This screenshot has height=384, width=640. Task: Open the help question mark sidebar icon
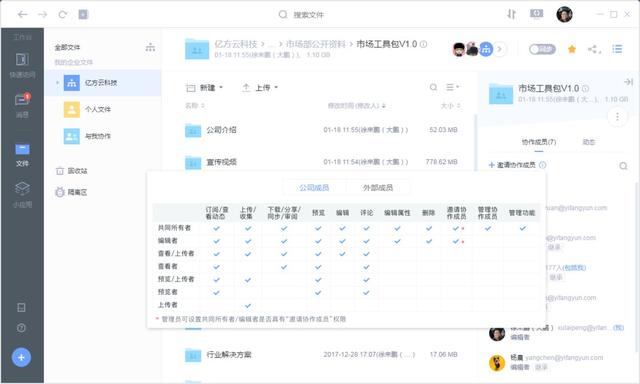point(21,328)
